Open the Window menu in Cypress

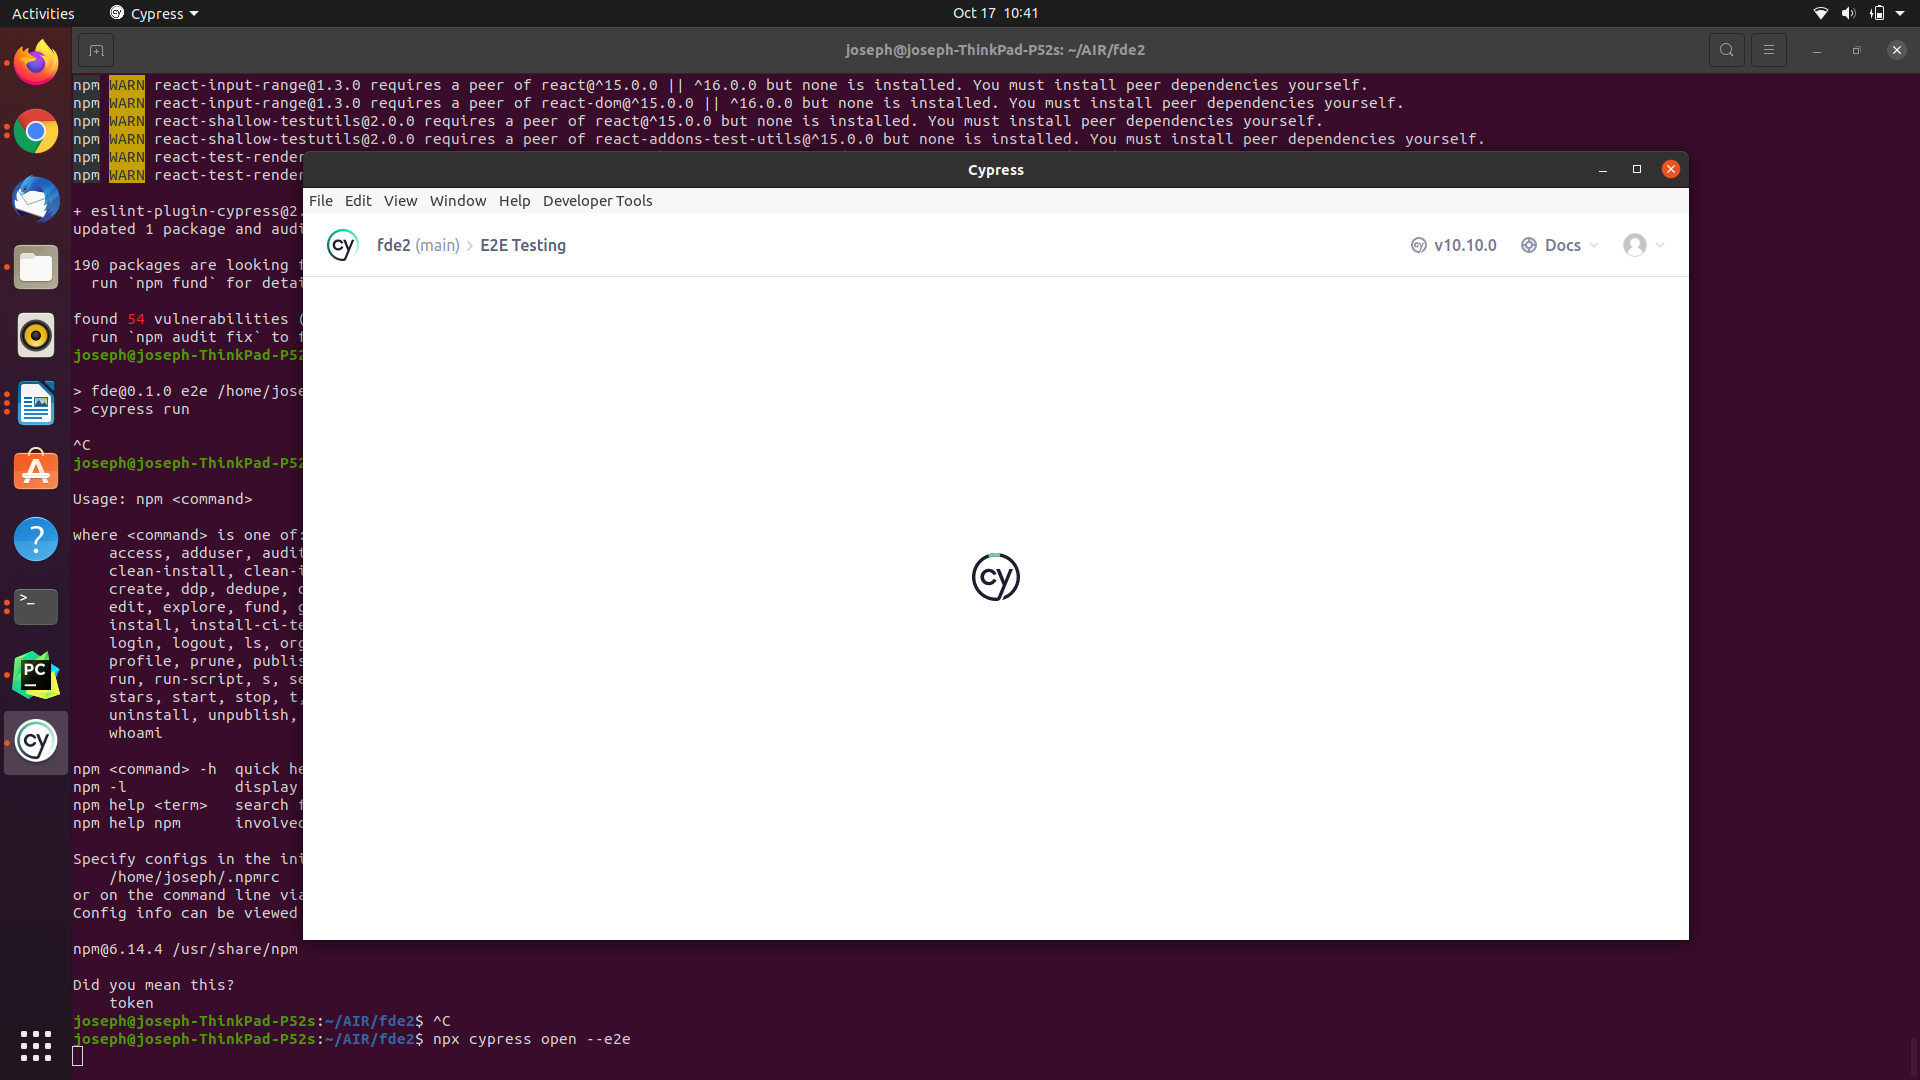click(458, 201)
